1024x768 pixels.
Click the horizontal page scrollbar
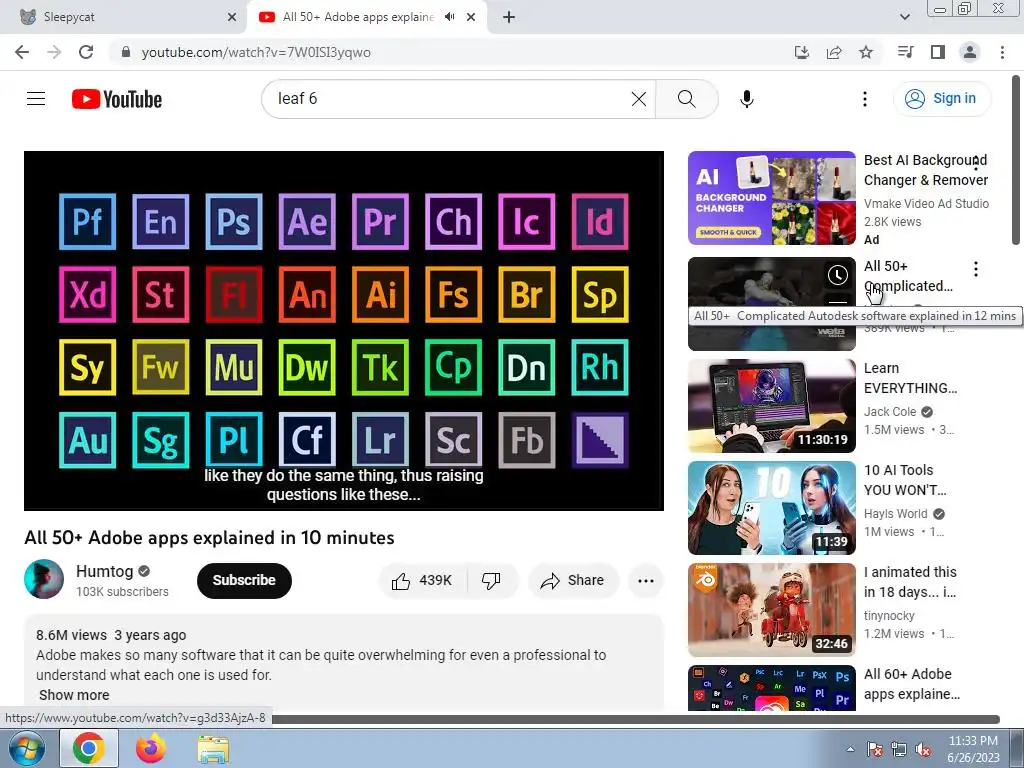[636, 719]
